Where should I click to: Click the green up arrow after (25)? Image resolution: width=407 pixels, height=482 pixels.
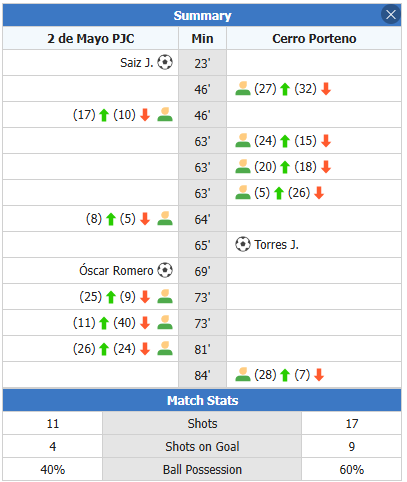(x=111, y=297)
